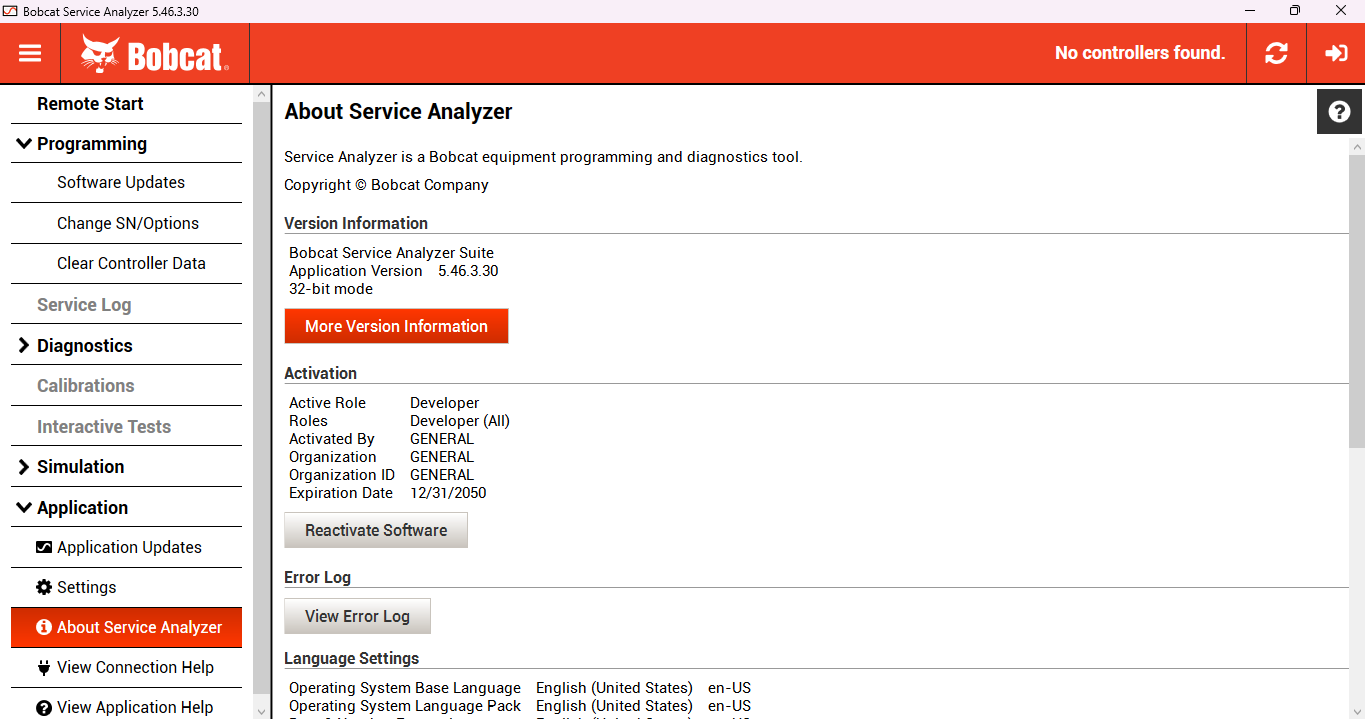Click the Organization ID GENERAL value
Viewport: 1365px width, 719px height.
[x=442, y=475]
